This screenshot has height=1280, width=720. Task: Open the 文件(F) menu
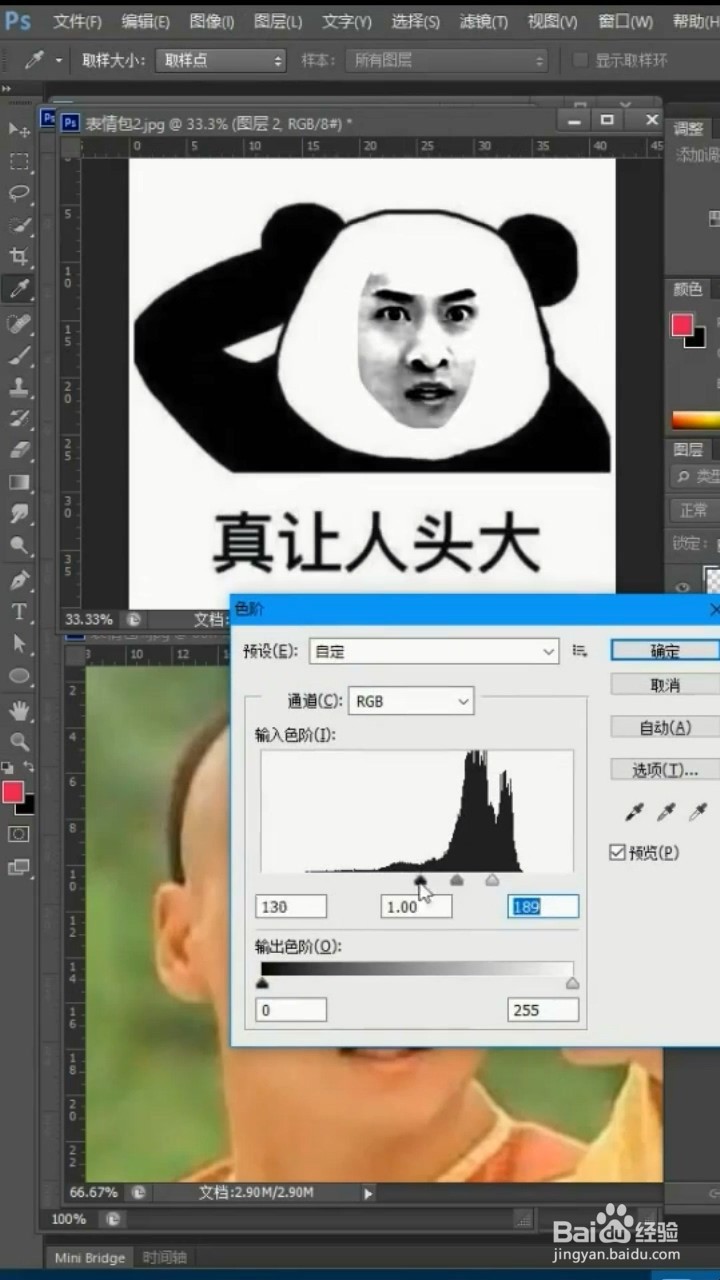pos(77,21)
